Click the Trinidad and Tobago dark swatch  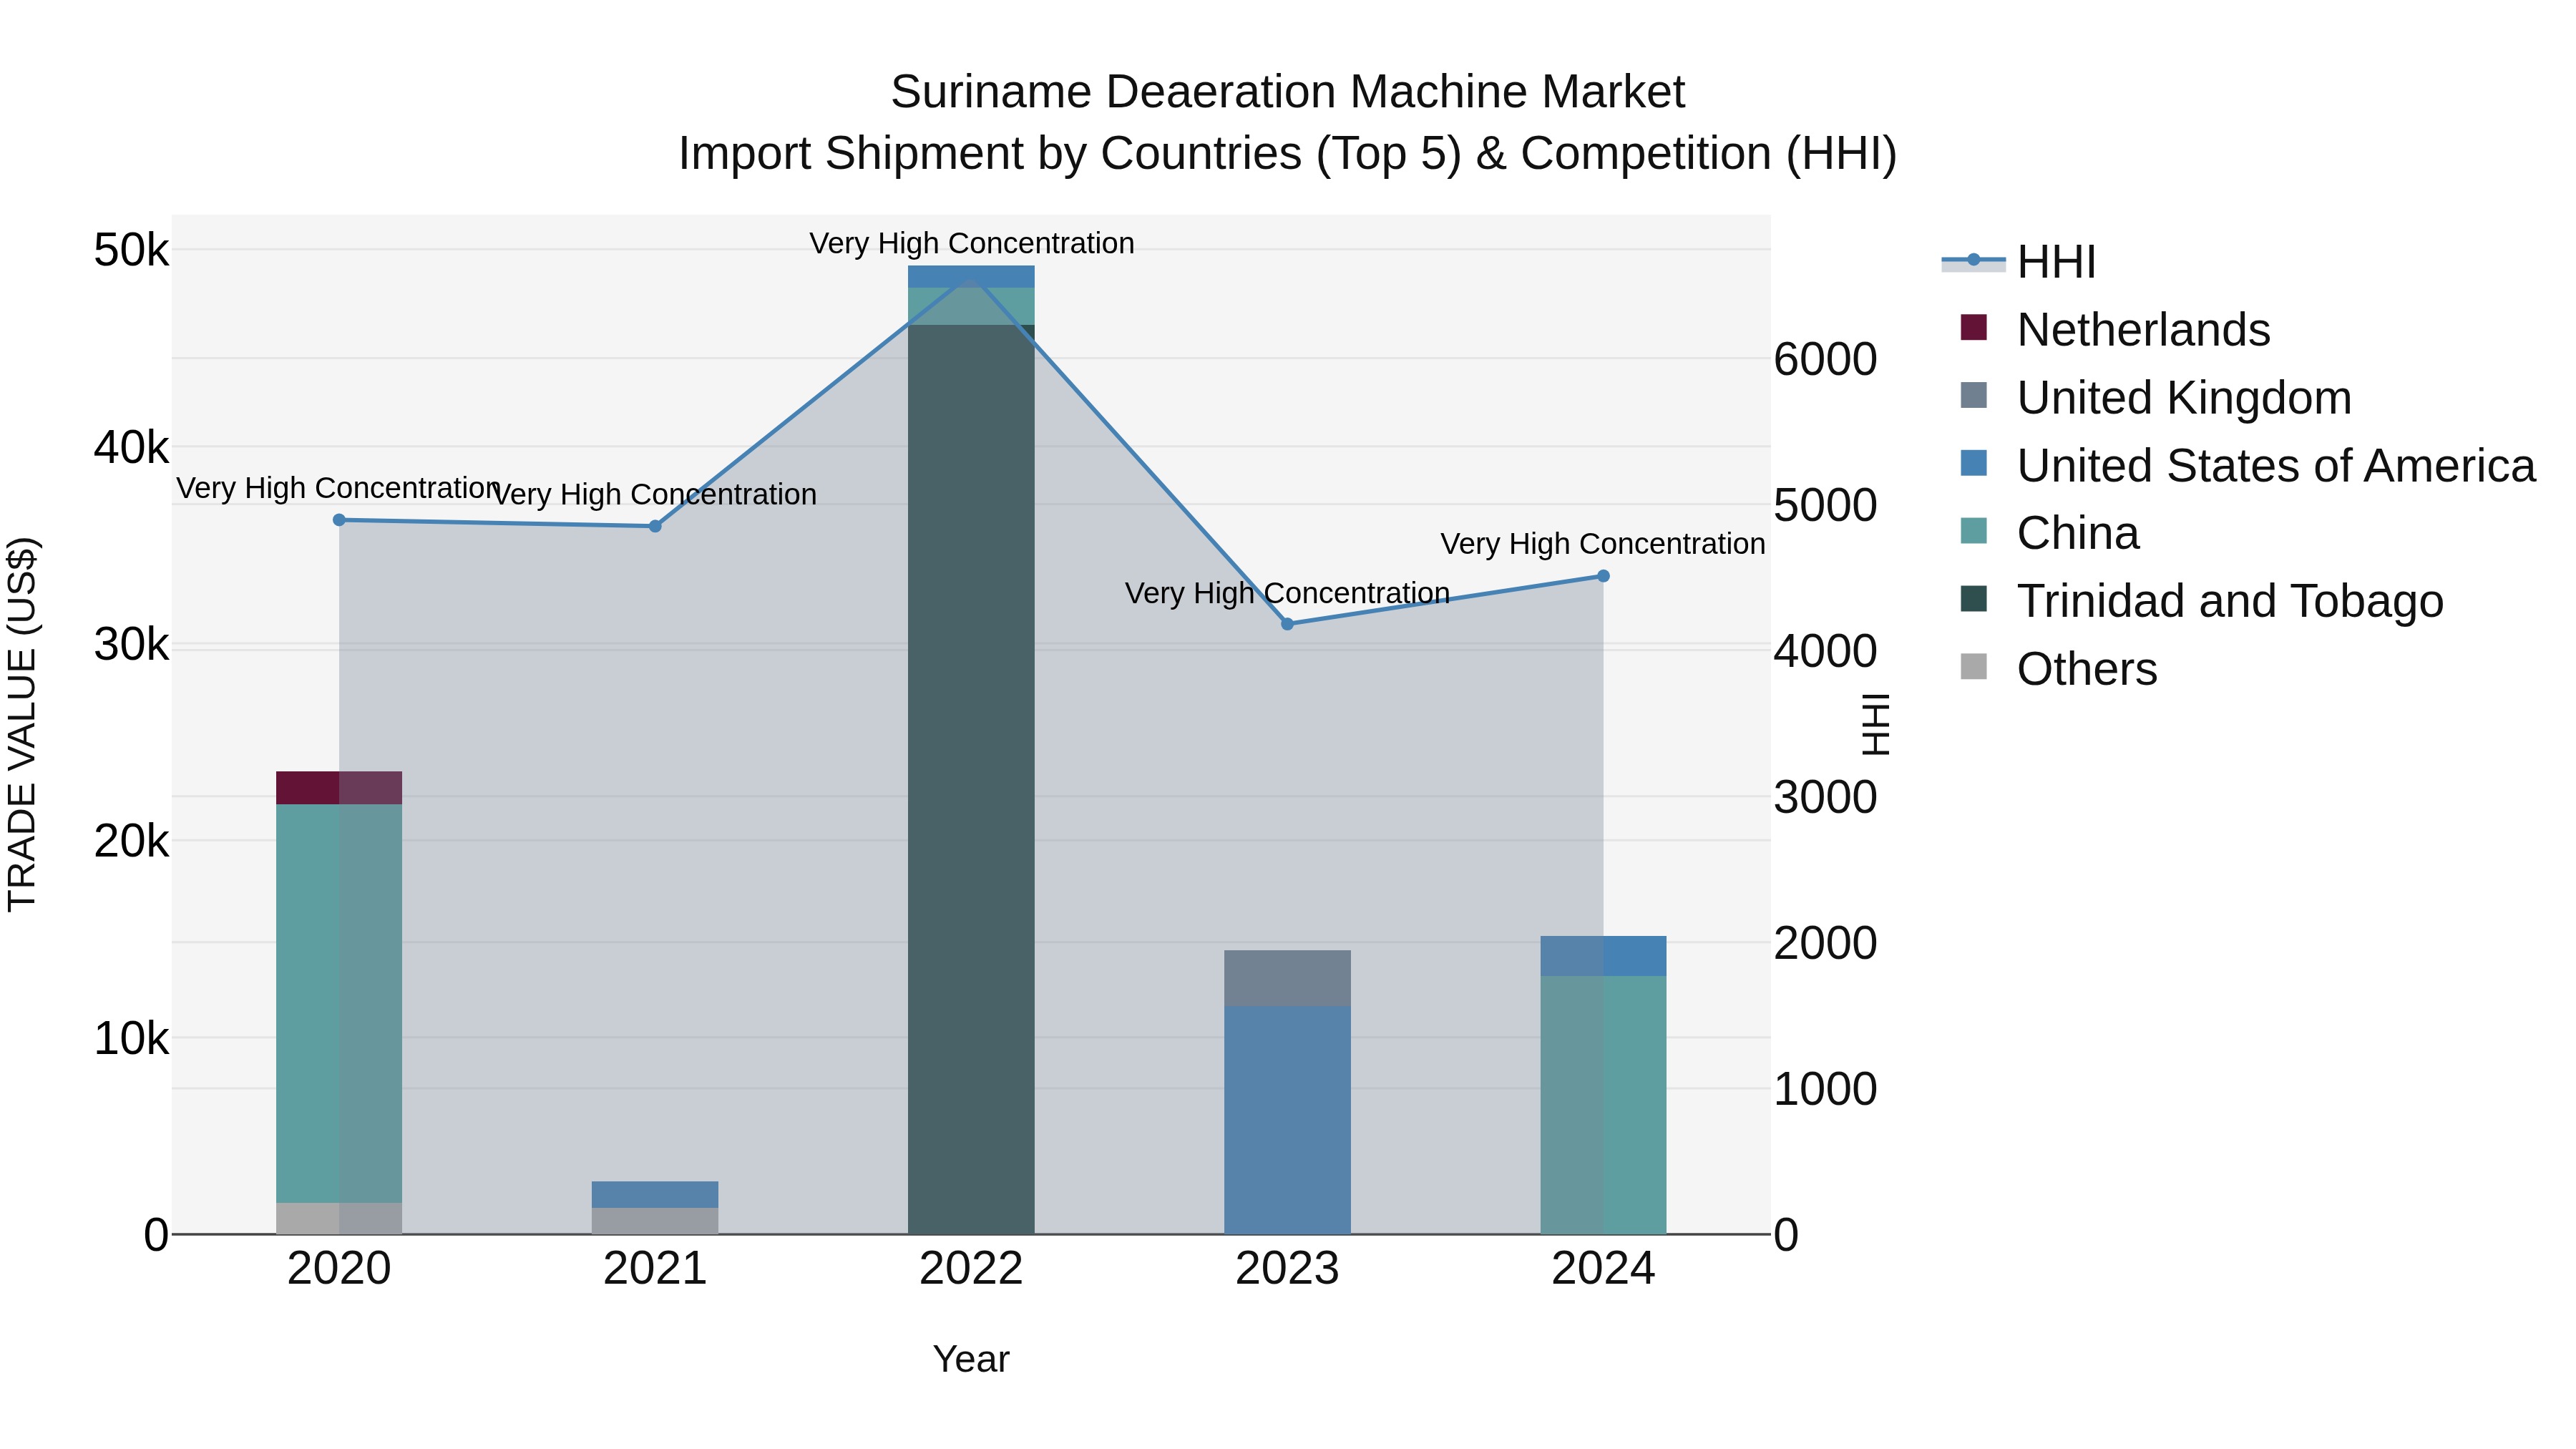click(x=1974, y=598)
